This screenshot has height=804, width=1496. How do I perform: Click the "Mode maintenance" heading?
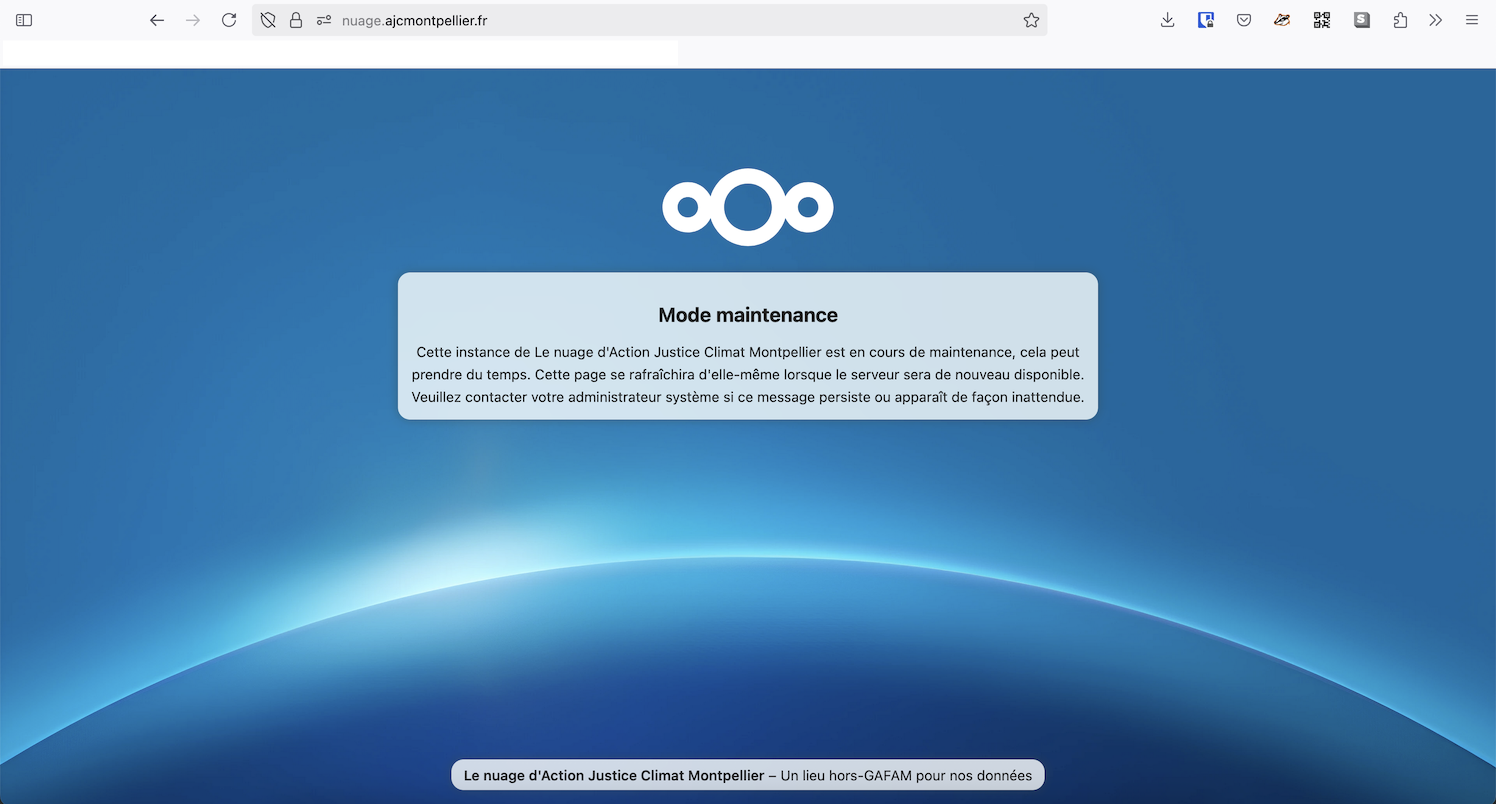pyautogui.click(x=748, y=315)
